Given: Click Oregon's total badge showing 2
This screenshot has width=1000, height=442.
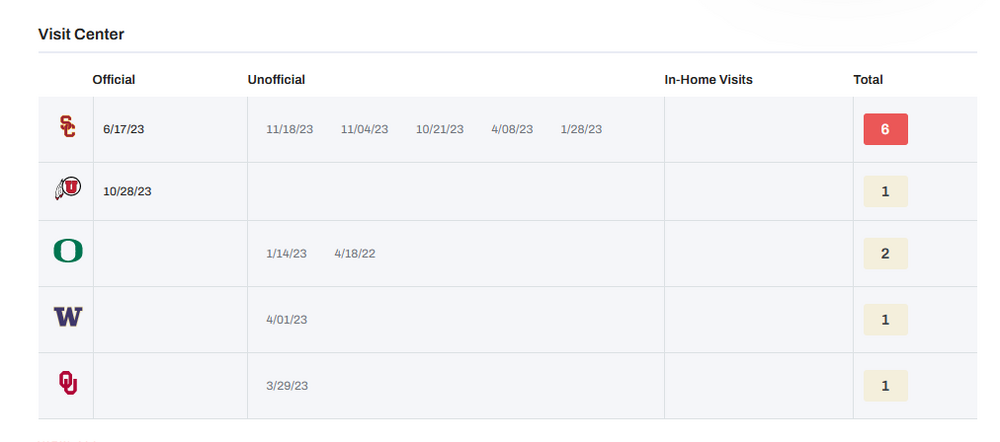Looking at the screenshot, I should click(885, 254).
